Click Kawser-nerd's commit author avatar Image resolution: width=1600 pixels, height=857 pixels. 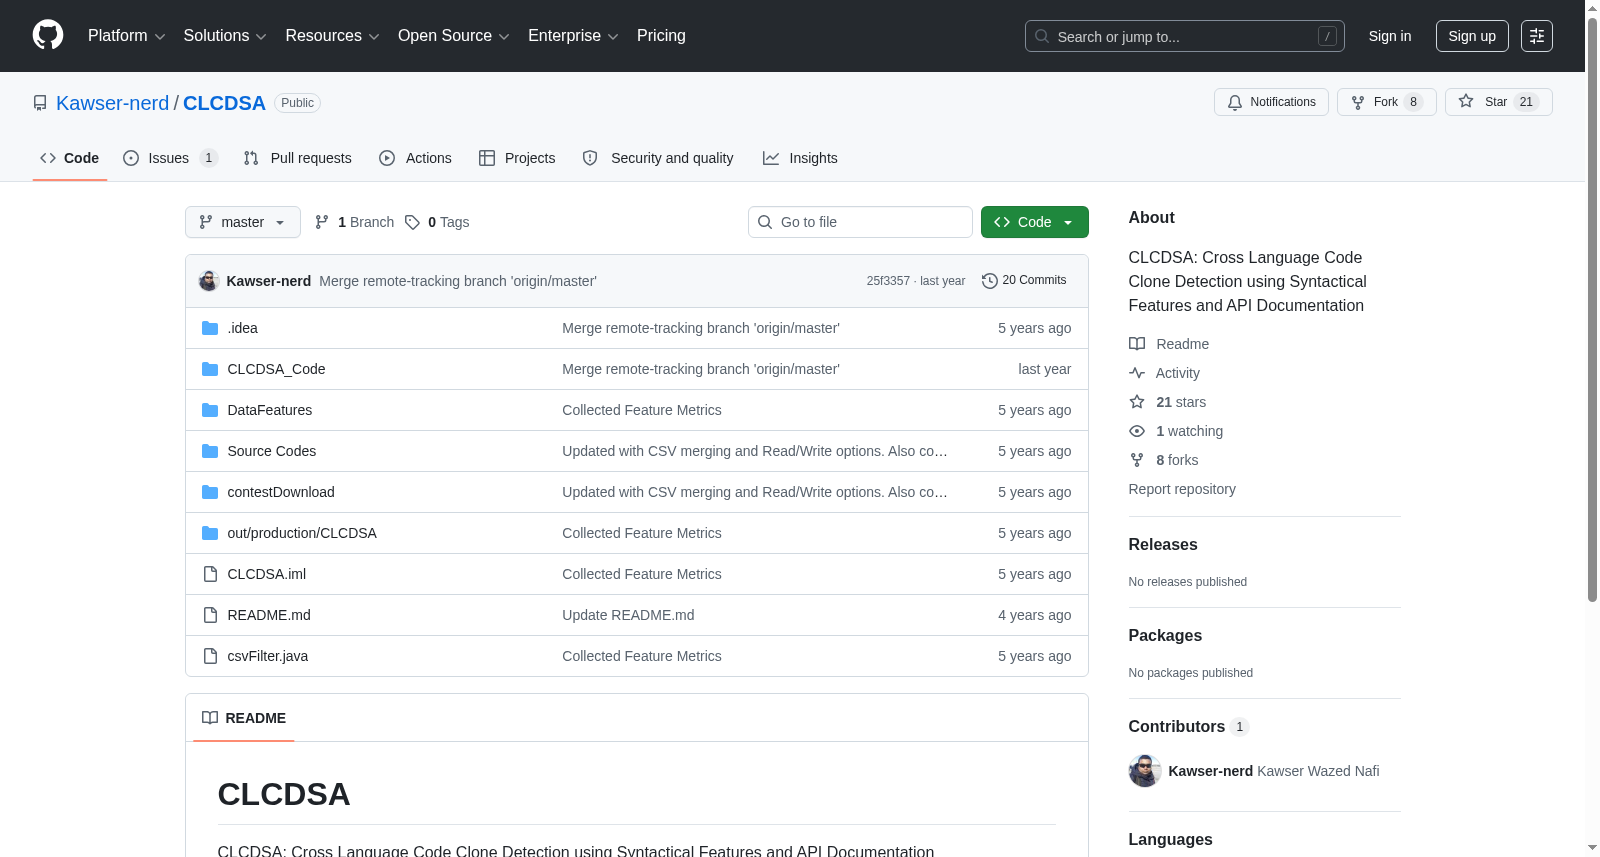point(209,281)
